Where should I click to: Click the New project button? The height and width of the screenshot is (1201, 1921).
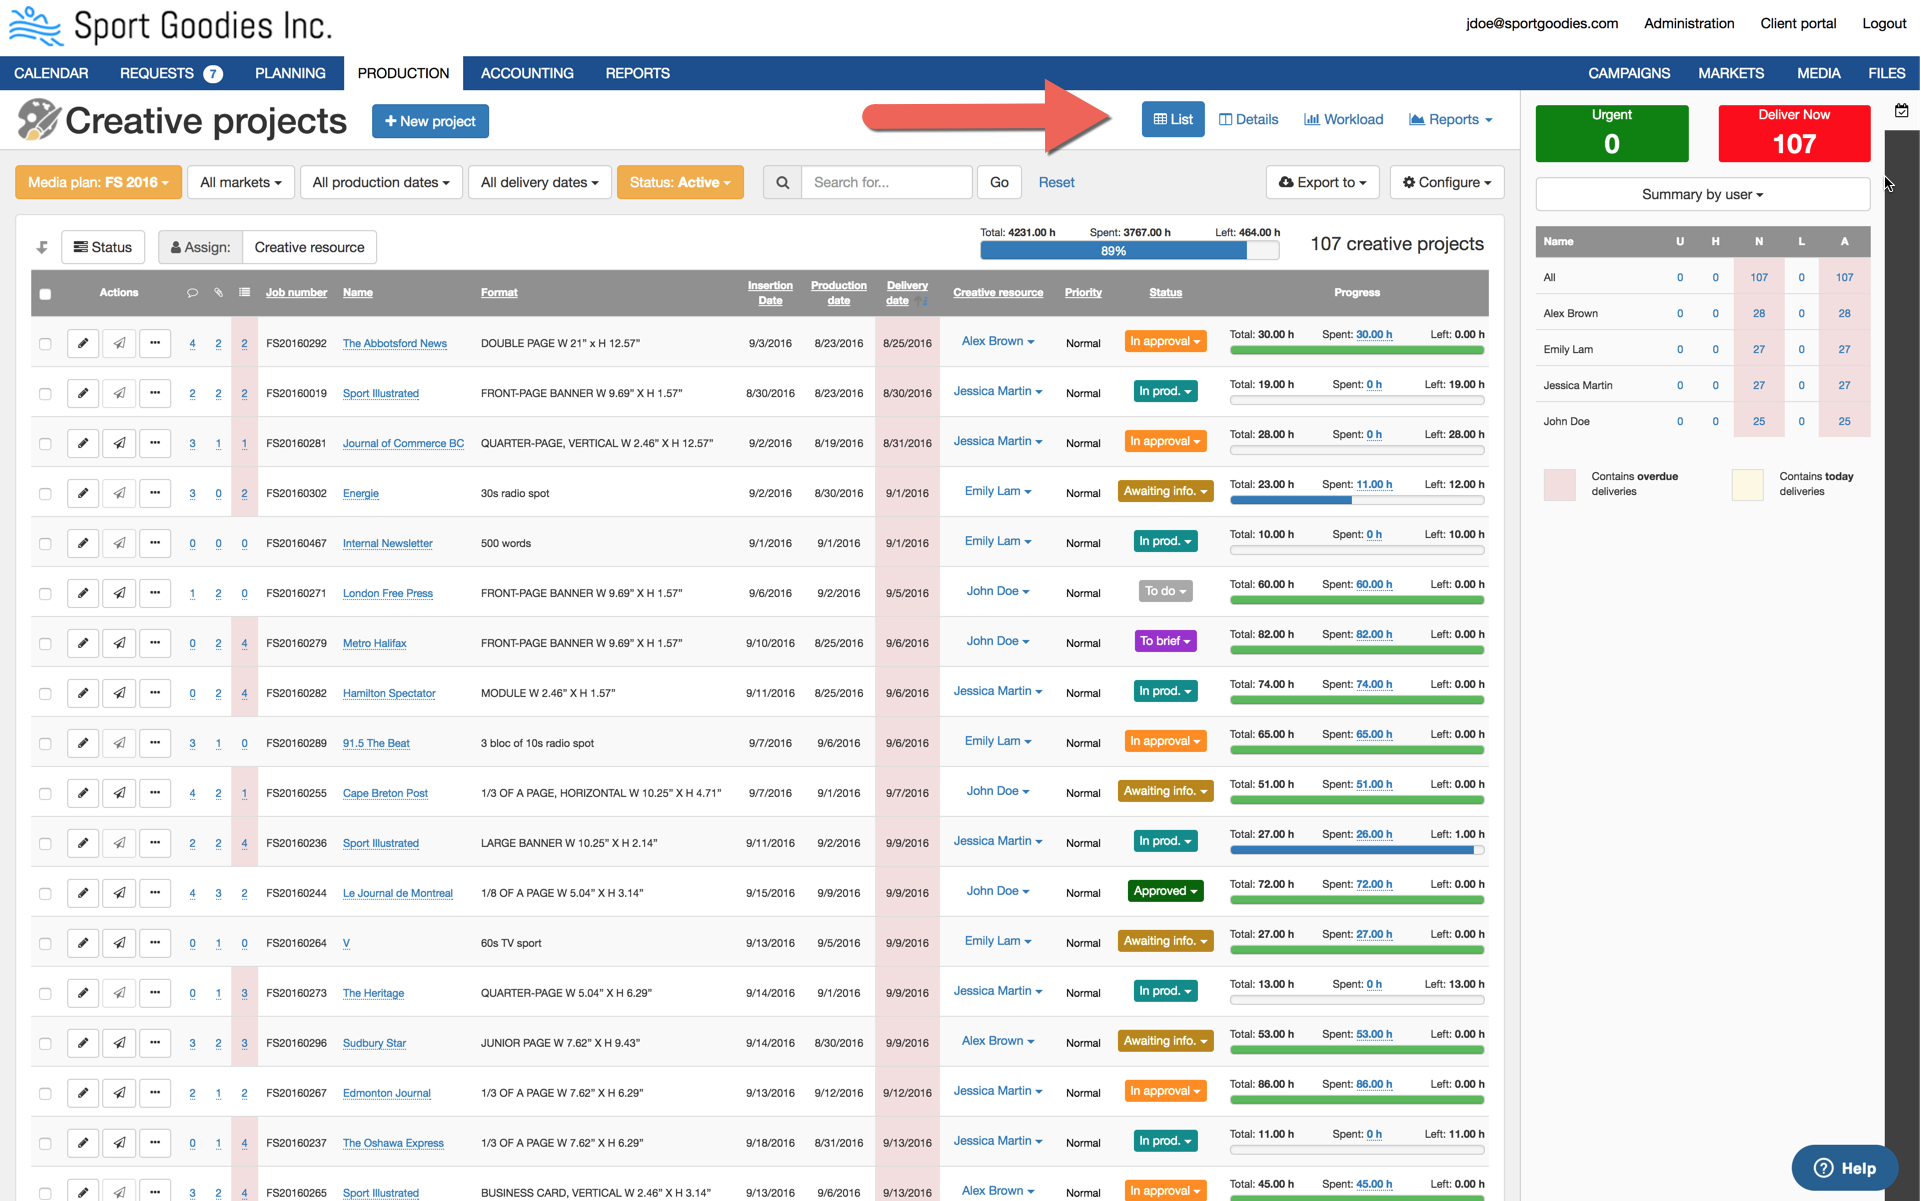pyautogui.click(x=430, y=121)
